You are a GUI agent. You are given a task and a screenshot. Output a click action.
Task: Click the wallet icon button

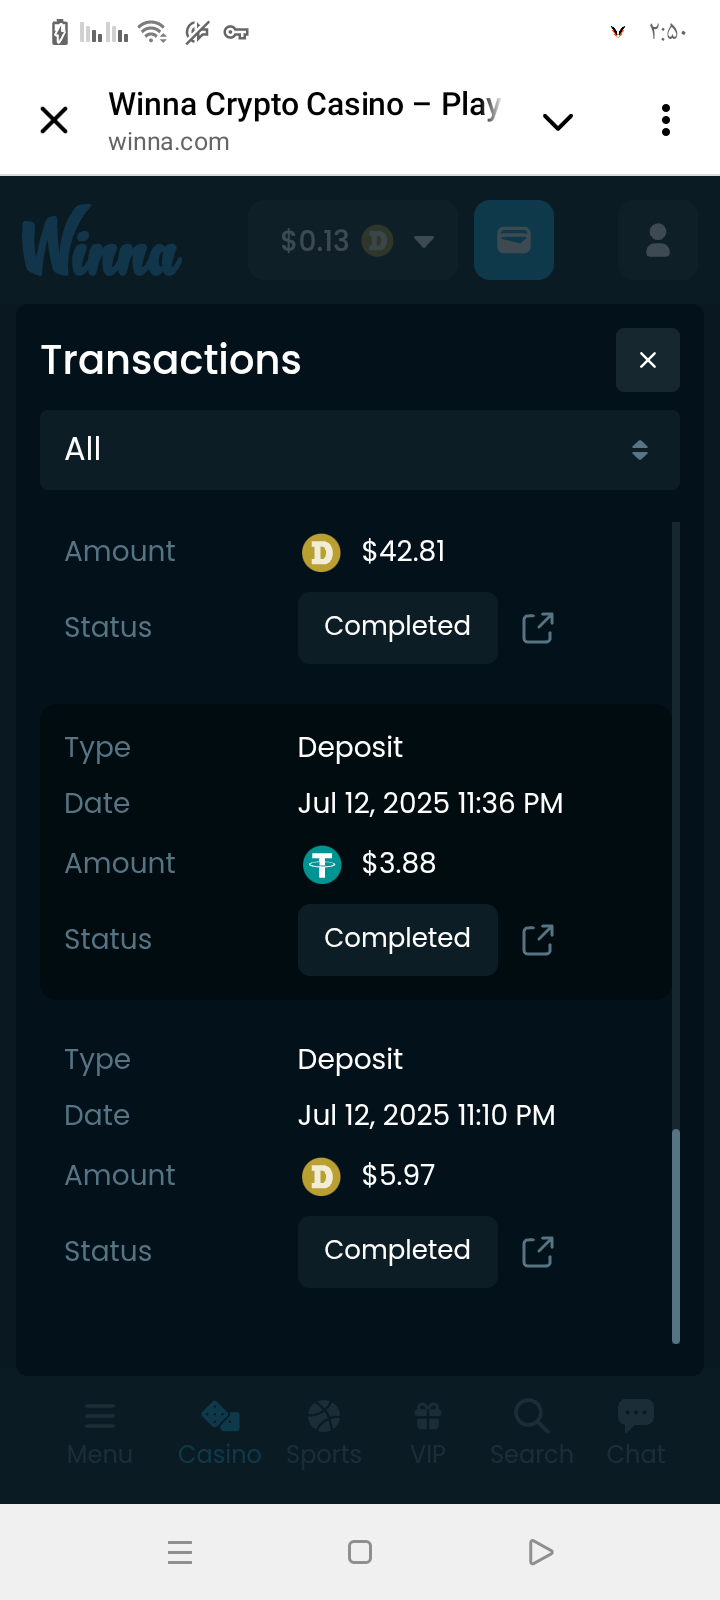pos(514,240)
